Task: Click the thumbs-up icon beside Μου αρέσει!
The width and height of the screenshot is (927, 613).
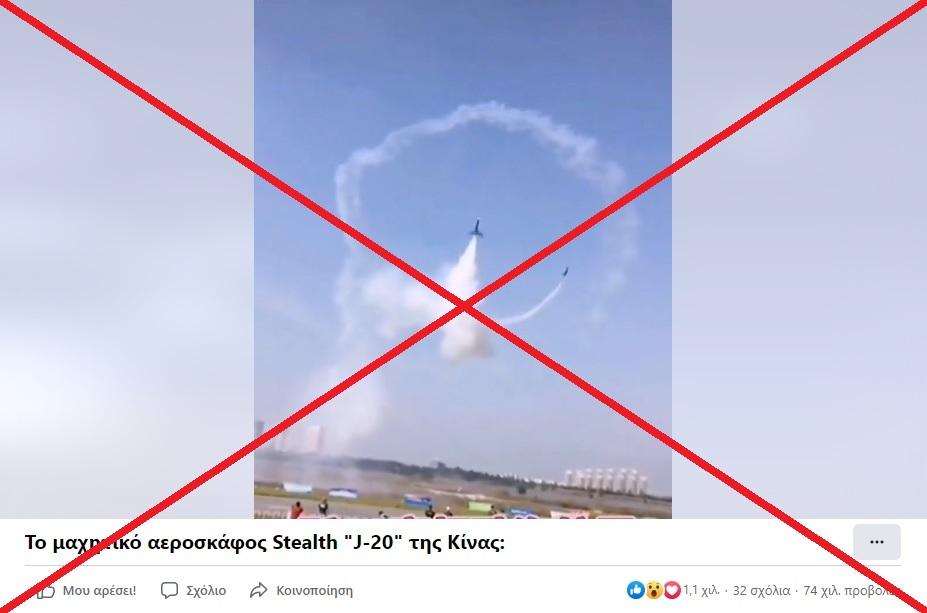Action: click(x=46, y=591)
